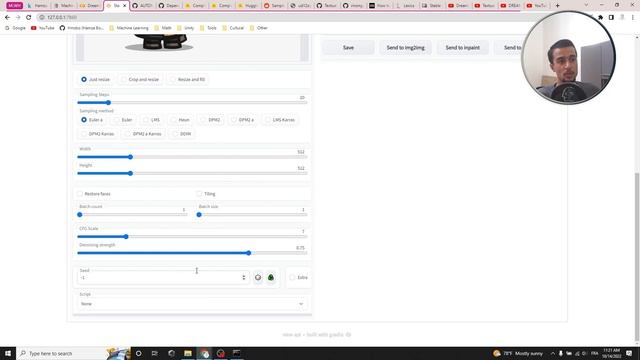640x360 pixels.
Task: Click the Batch count slider handle
Action: [x=80, y=214]
